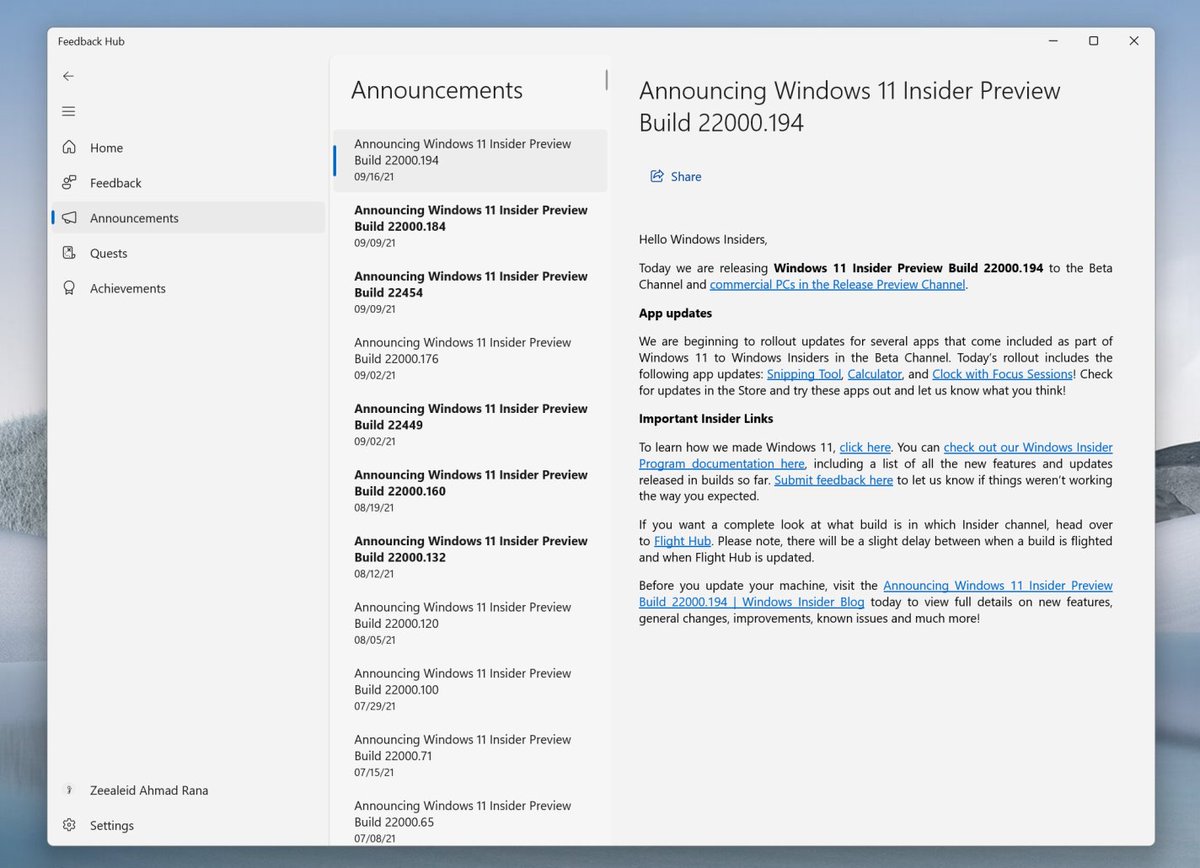Open the Feedback section

[x=188, y=182]
